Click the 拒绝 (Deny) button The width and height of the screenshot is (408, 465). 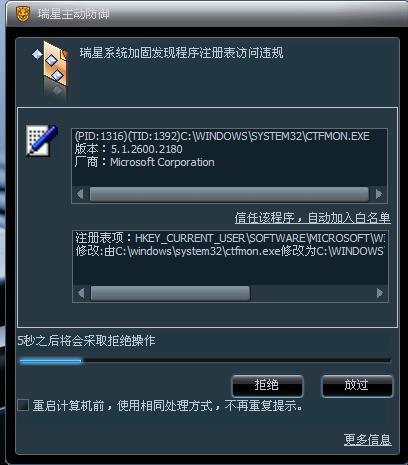(267, 386)
